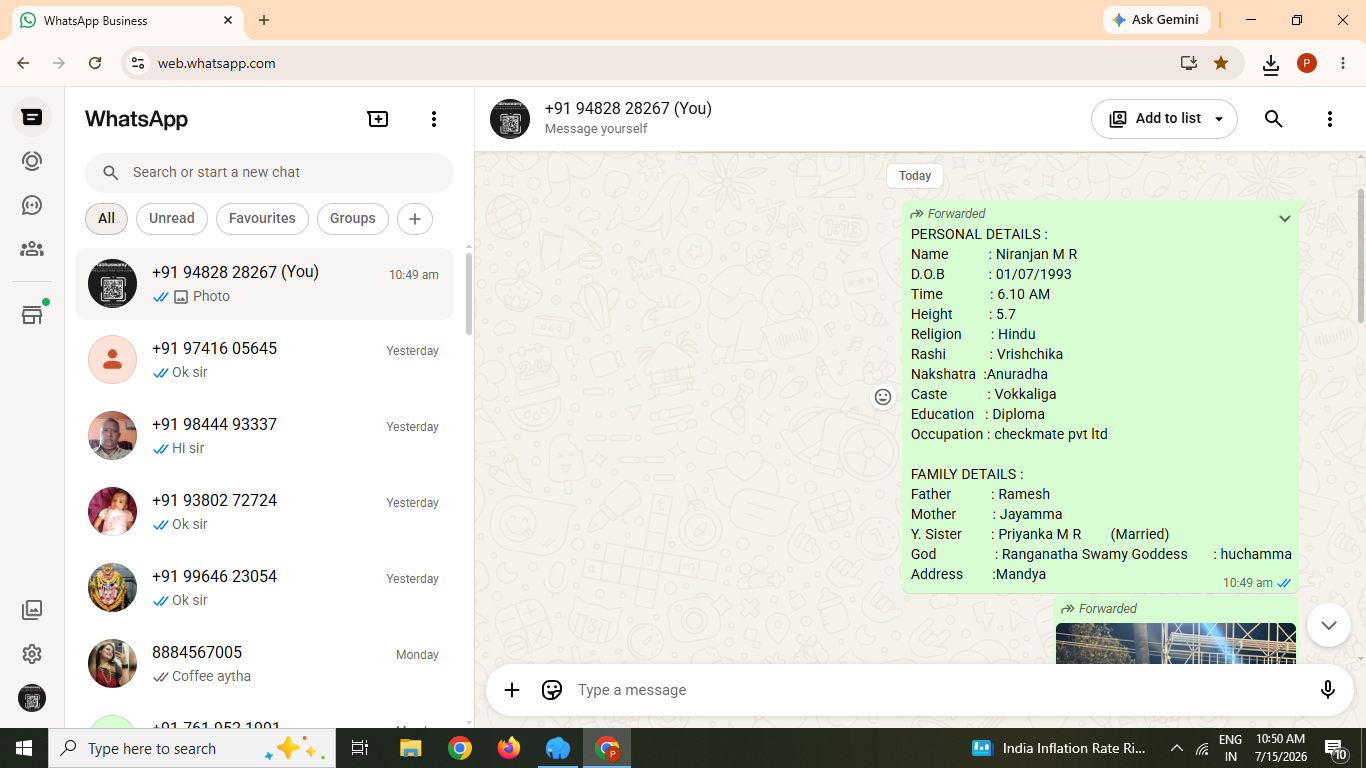1366x768 pixels.
Task: Open new browser tab plus
Action: (264, 20)
